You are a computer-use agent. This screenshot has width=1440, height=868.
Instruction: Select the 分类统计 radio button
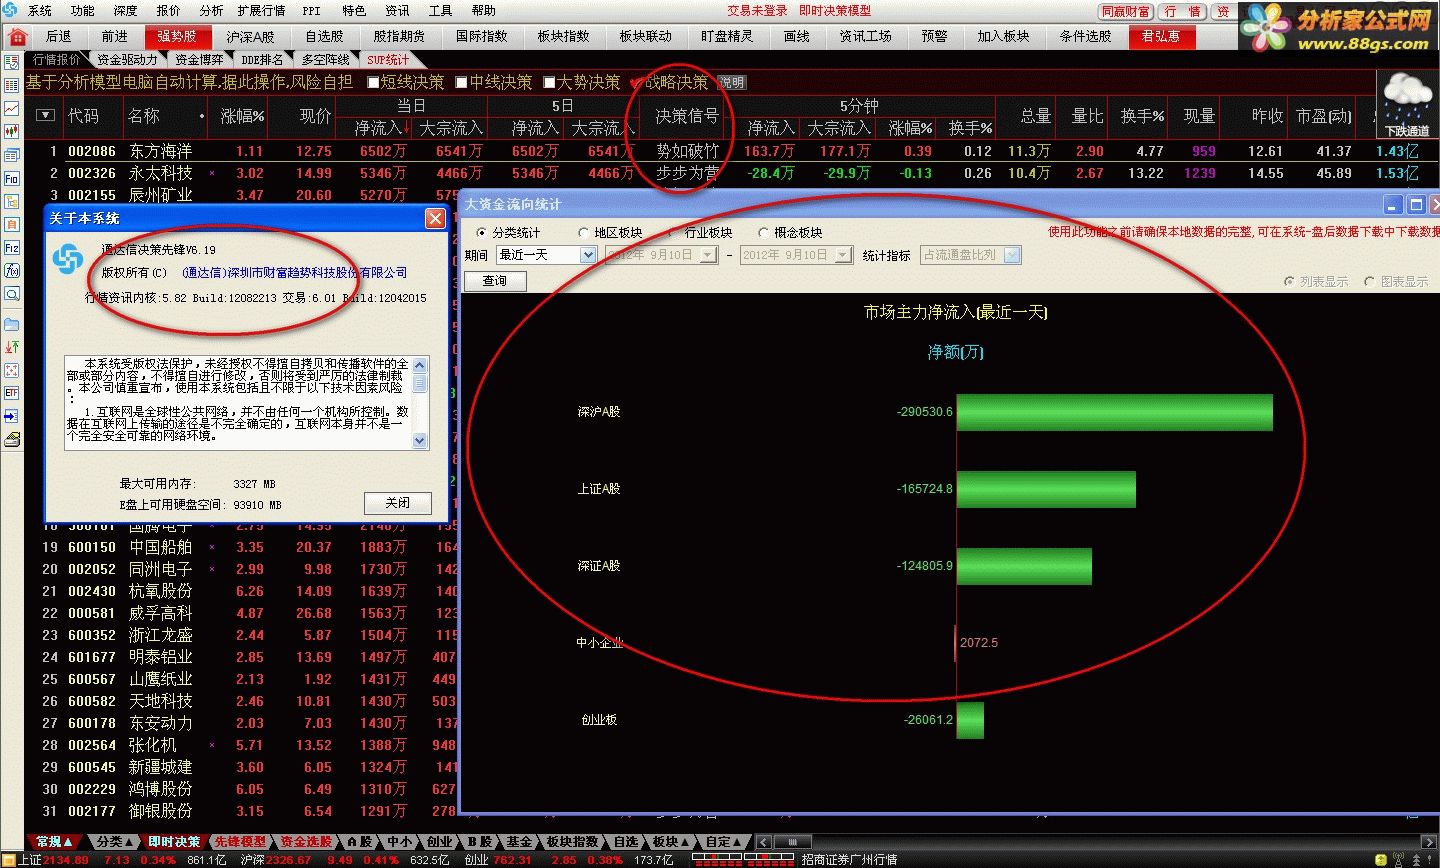481,232
